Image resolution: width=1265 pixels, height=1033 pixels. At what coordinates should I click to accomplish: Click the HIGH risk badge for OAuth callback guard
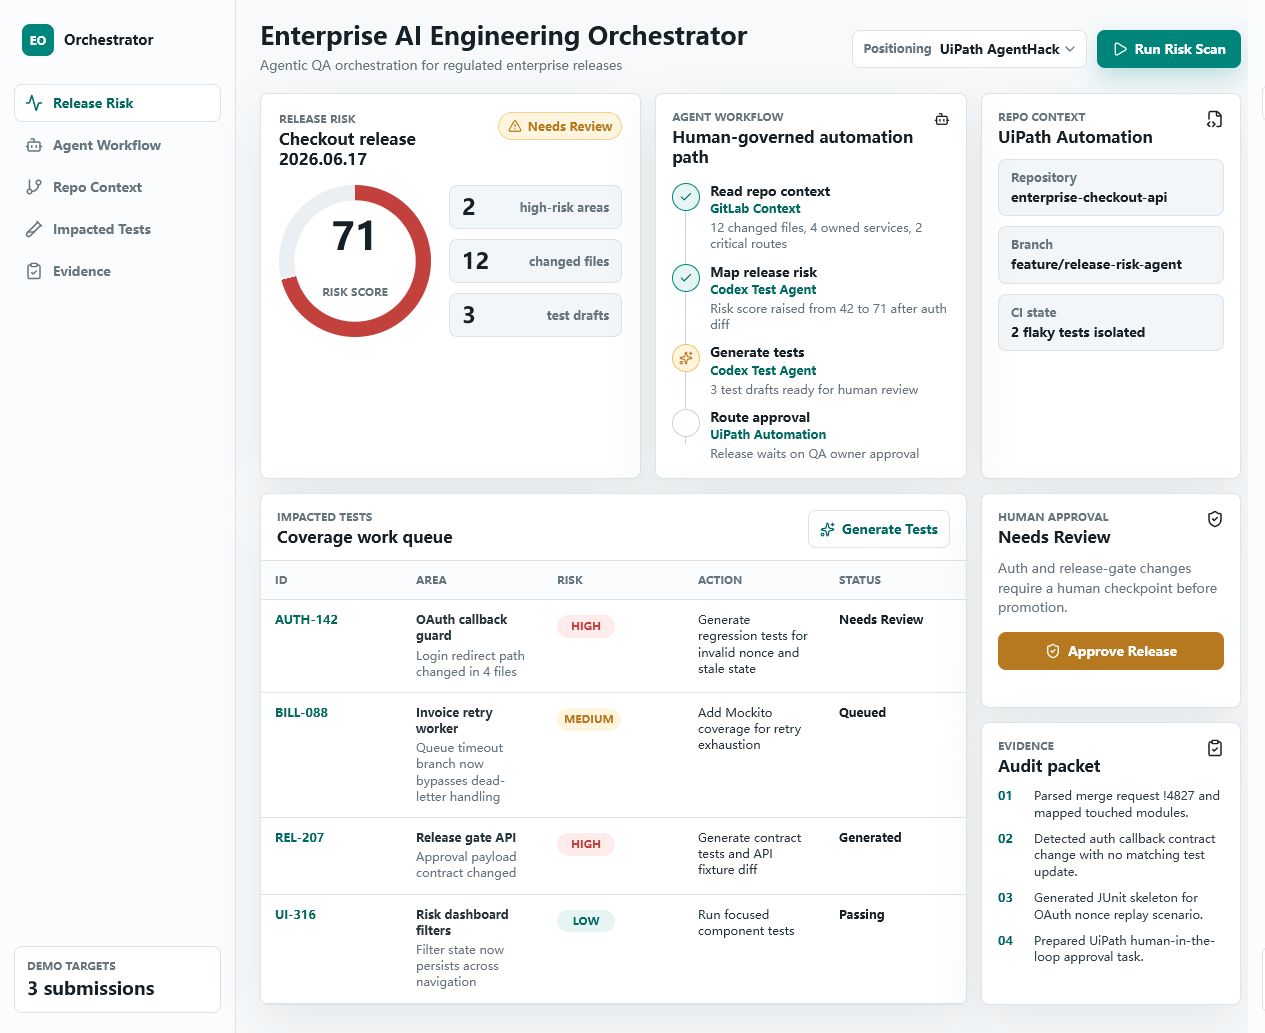pos(586,626)
